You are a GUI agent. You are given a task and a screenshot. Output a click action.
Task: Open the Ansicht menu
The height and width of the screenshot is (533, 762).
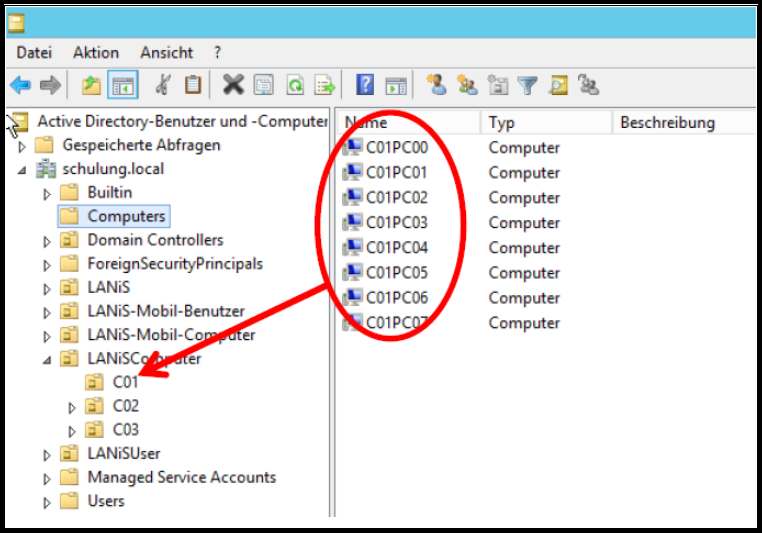point(167,52)
